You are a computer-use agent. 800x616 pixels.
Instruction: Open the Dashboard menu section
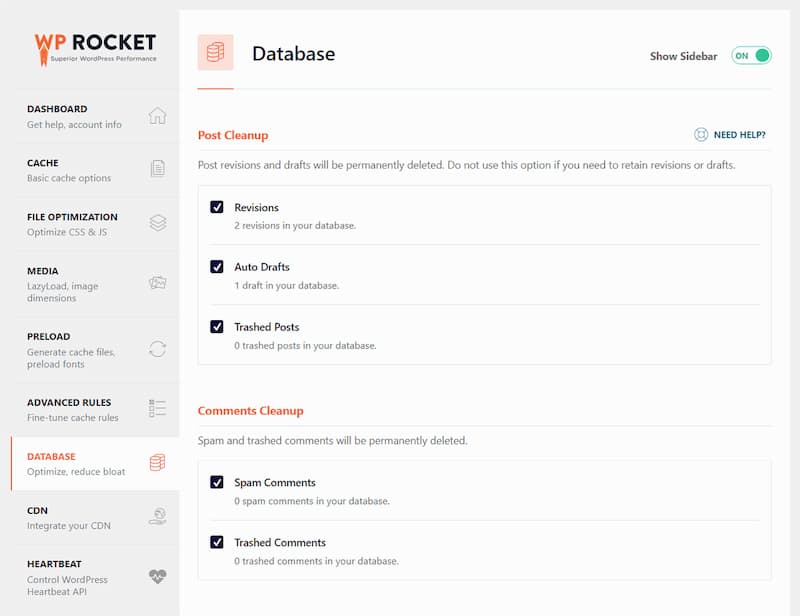(95, 116)
